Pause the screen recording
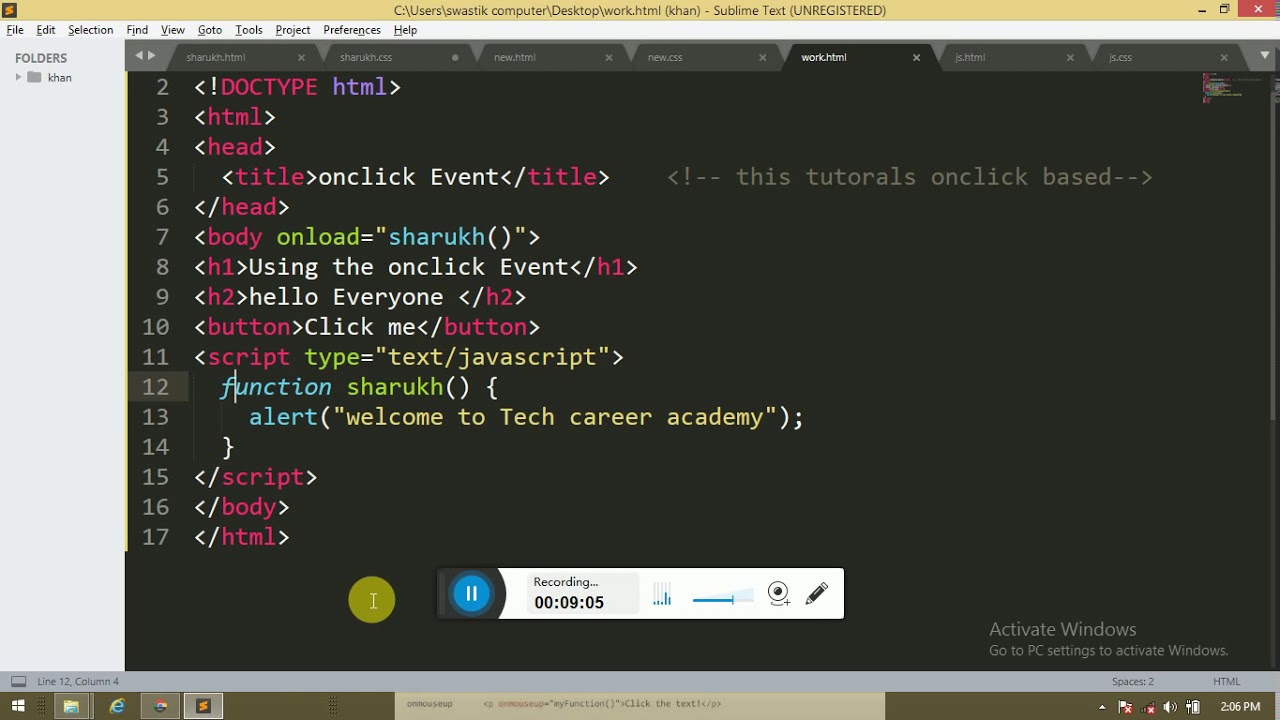The height and width of the screenshot is (720, 1280). [x=471, y=594]
